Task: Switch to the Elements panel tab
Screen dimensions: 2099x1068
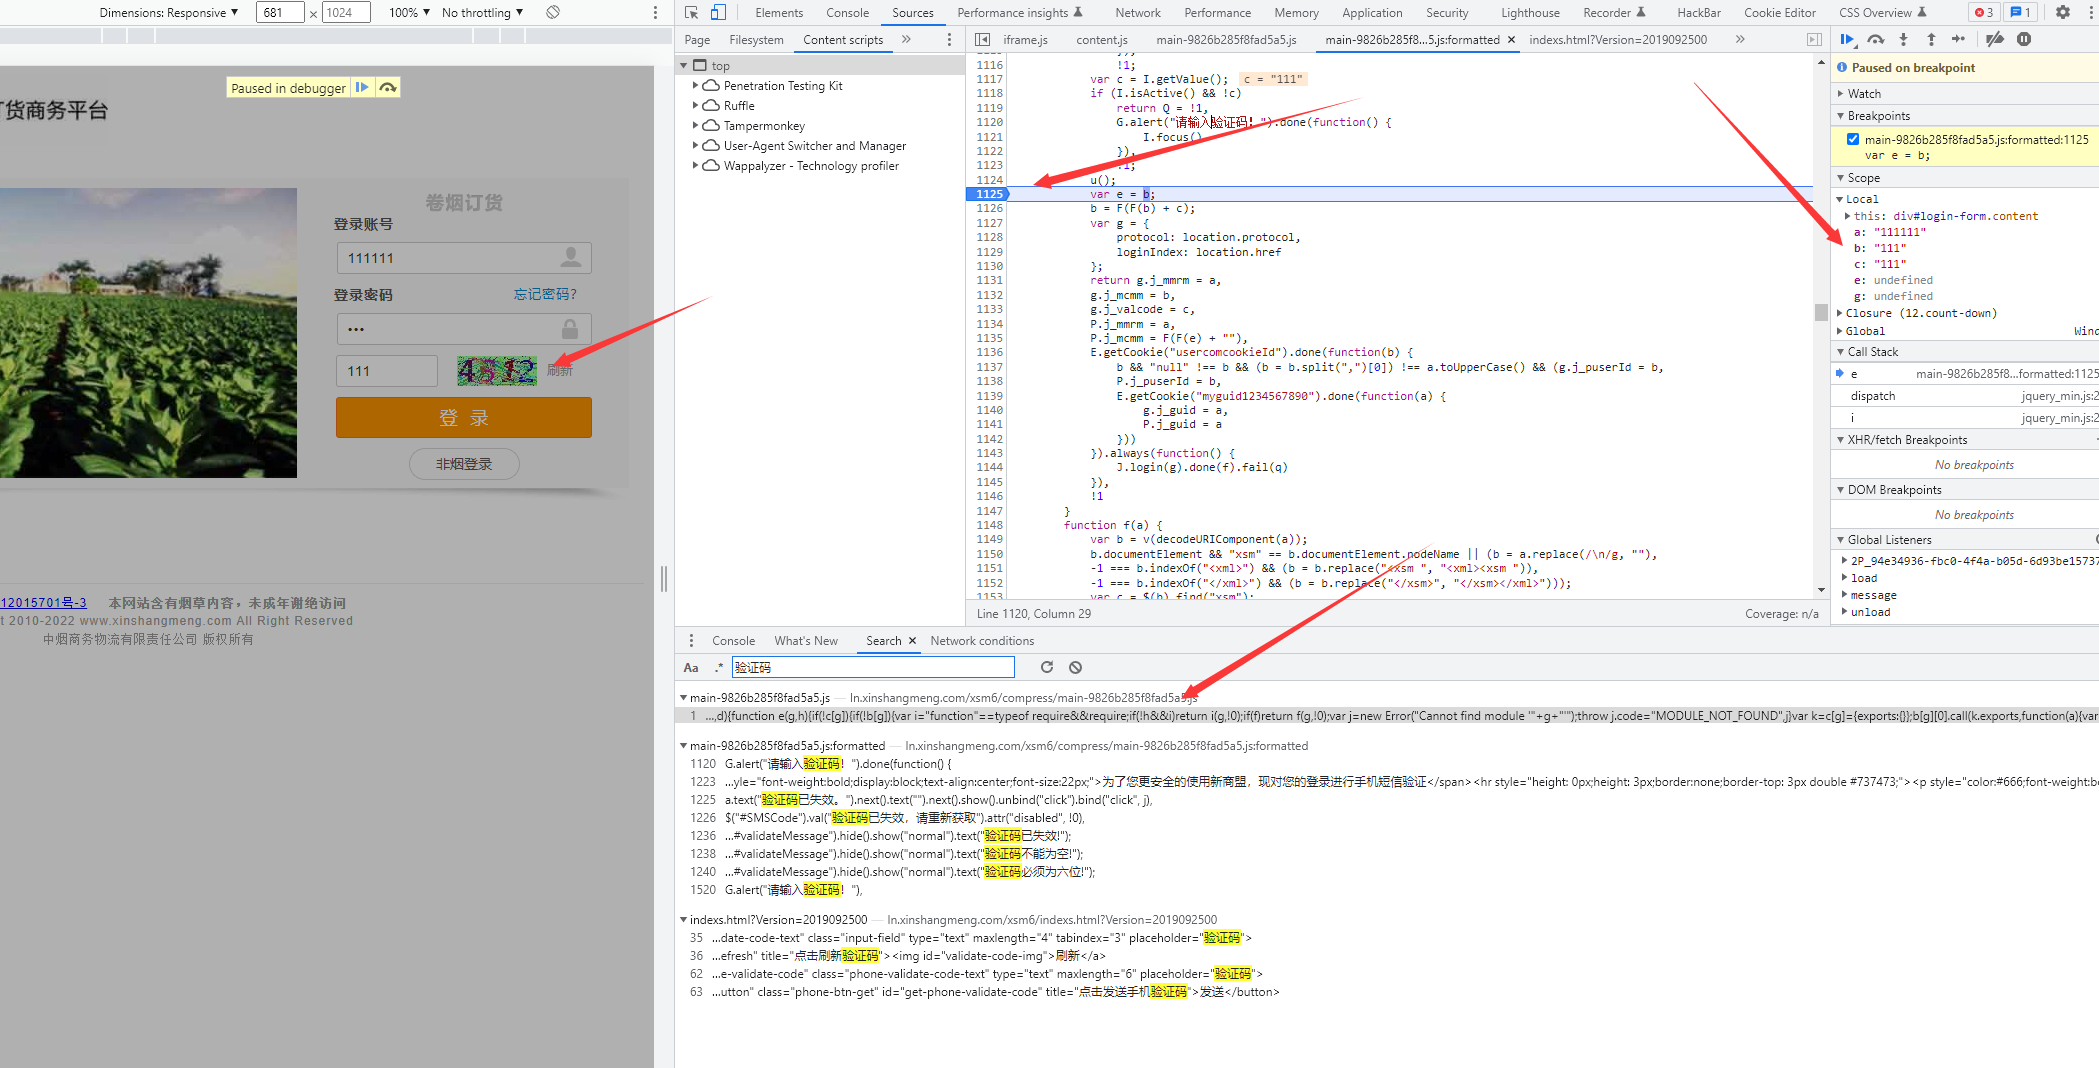Action: (779, 12)
